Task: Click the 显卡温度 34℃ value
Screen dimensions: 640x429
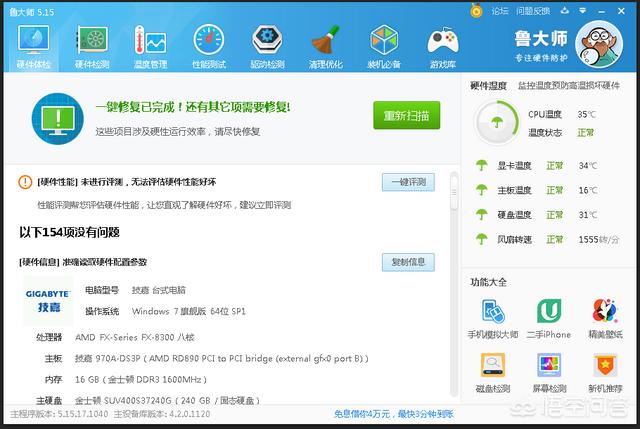Action: (587, 166)
